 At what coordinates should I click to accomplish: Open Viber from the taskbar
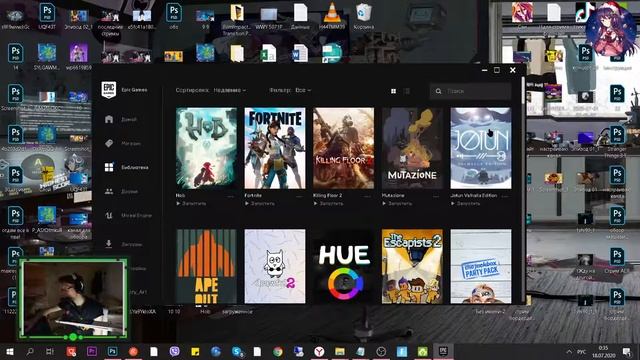pyautogui.click(x=174, y=351)
